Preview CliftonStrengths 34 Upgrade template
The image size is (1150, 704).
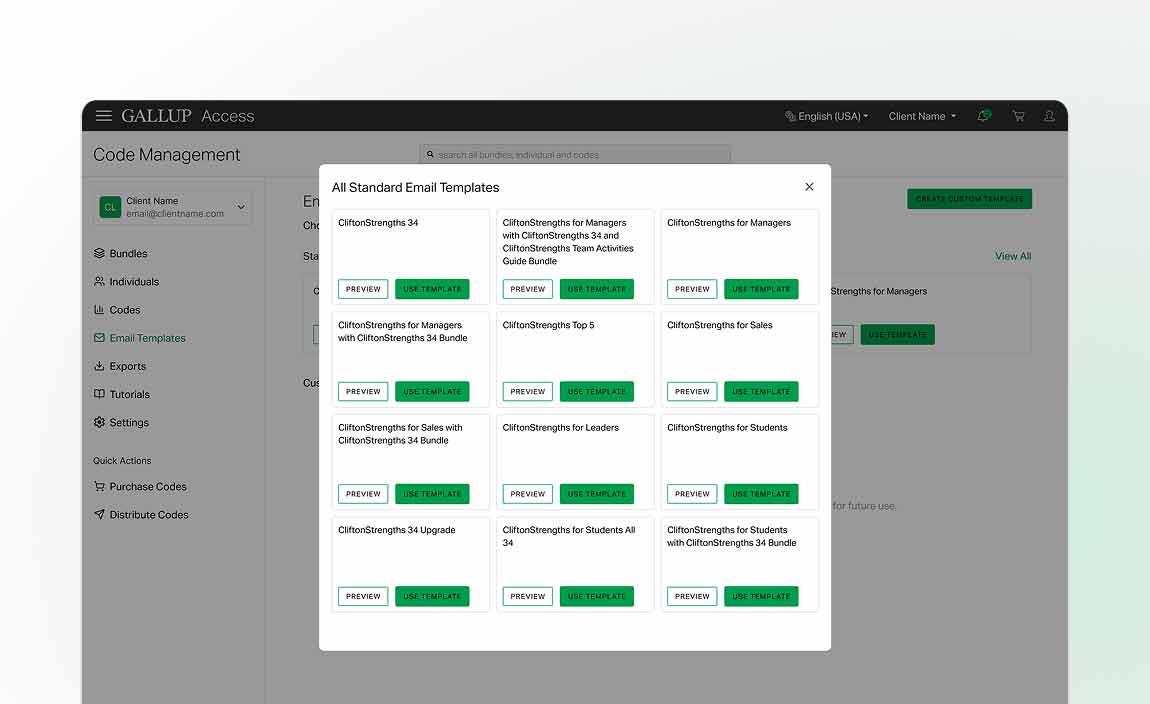click(363, 596)
